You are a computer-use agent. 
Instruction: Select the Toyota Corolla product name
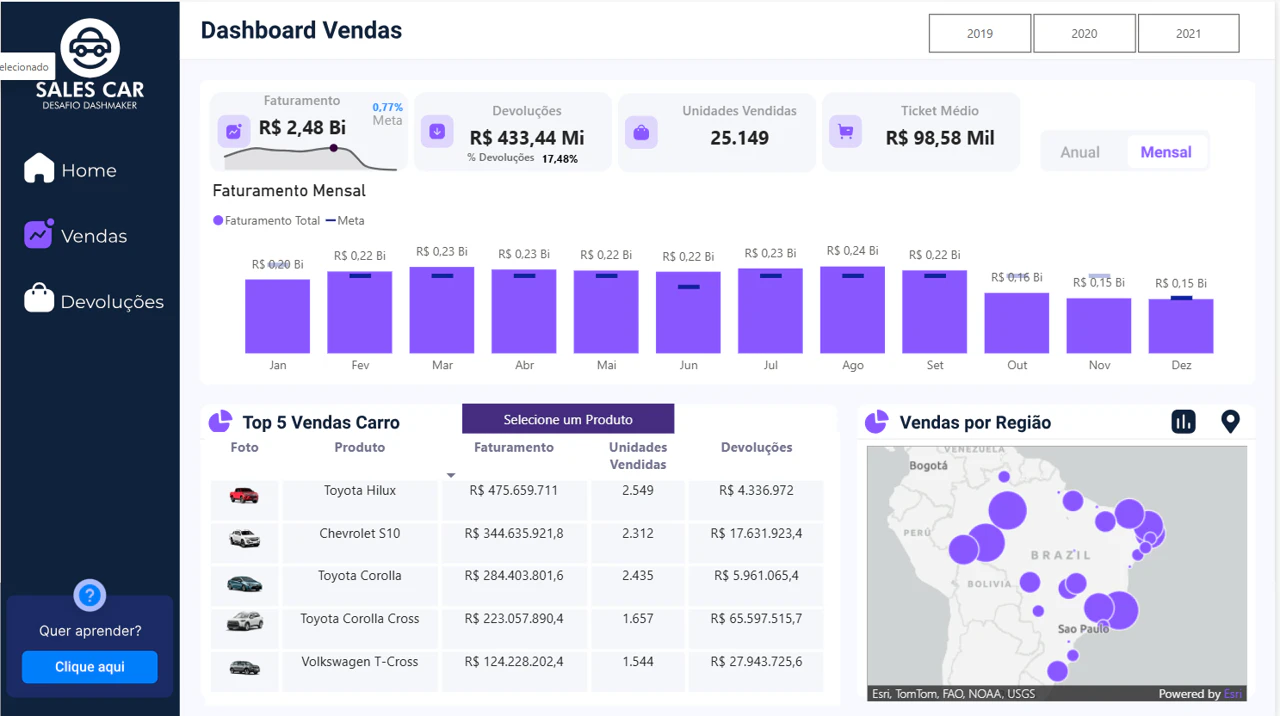coord(360,575)
